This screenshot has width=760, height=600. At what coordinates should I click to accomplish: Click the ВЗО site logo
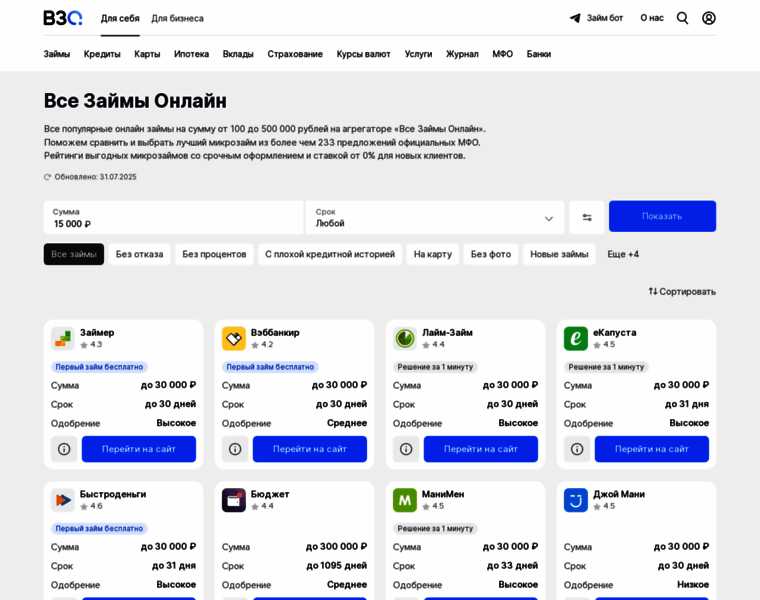63,18
